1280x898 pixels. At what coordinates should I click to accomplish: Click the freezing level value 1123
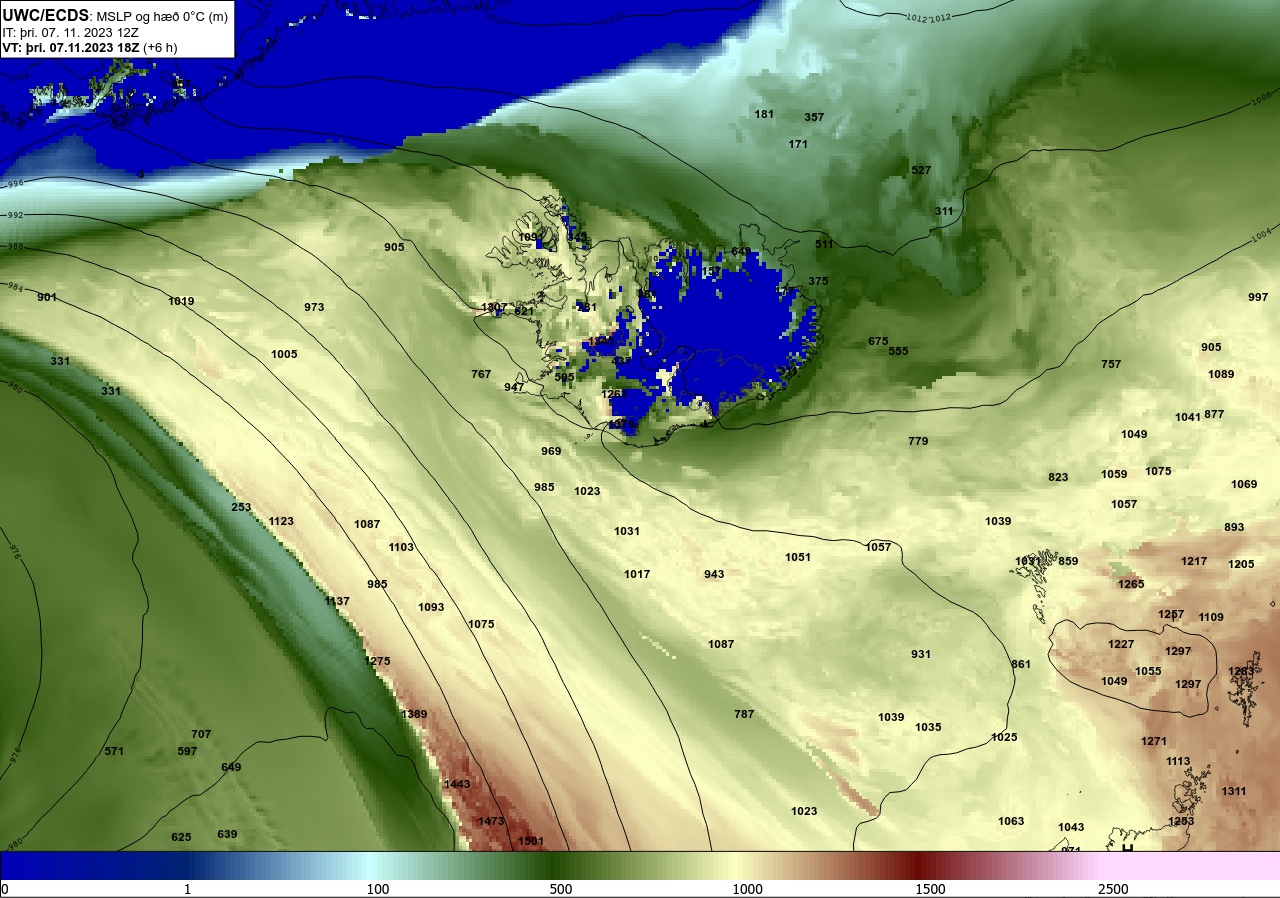[x=281, y=521]
